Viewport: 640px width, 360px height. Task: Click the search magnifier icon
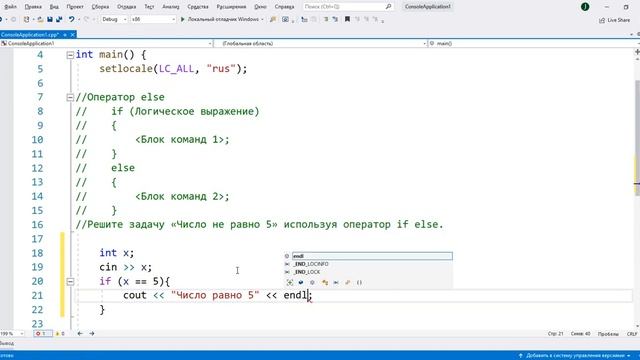point(388,7)
